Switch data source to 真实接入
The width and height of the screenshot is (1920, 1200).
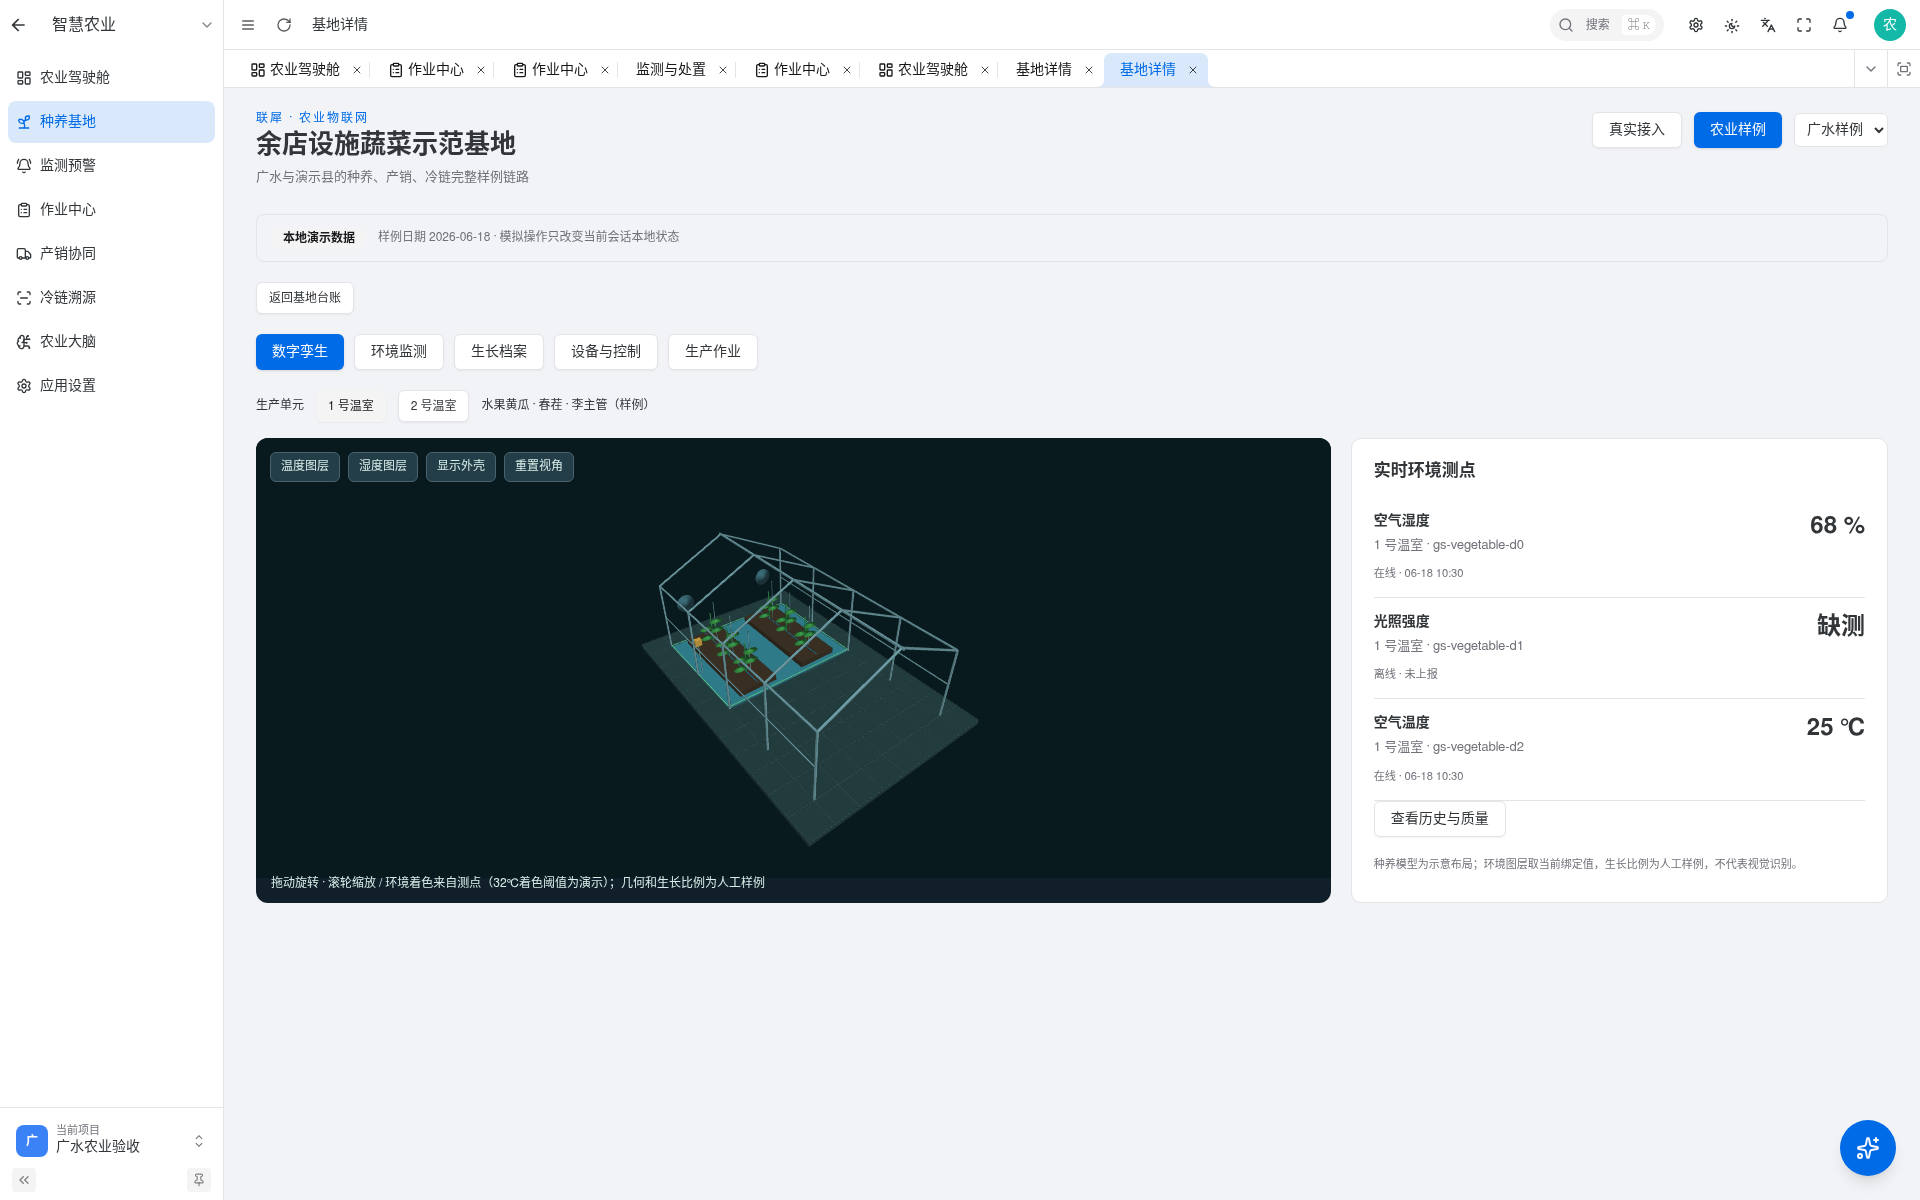(x=1637, y=130)
